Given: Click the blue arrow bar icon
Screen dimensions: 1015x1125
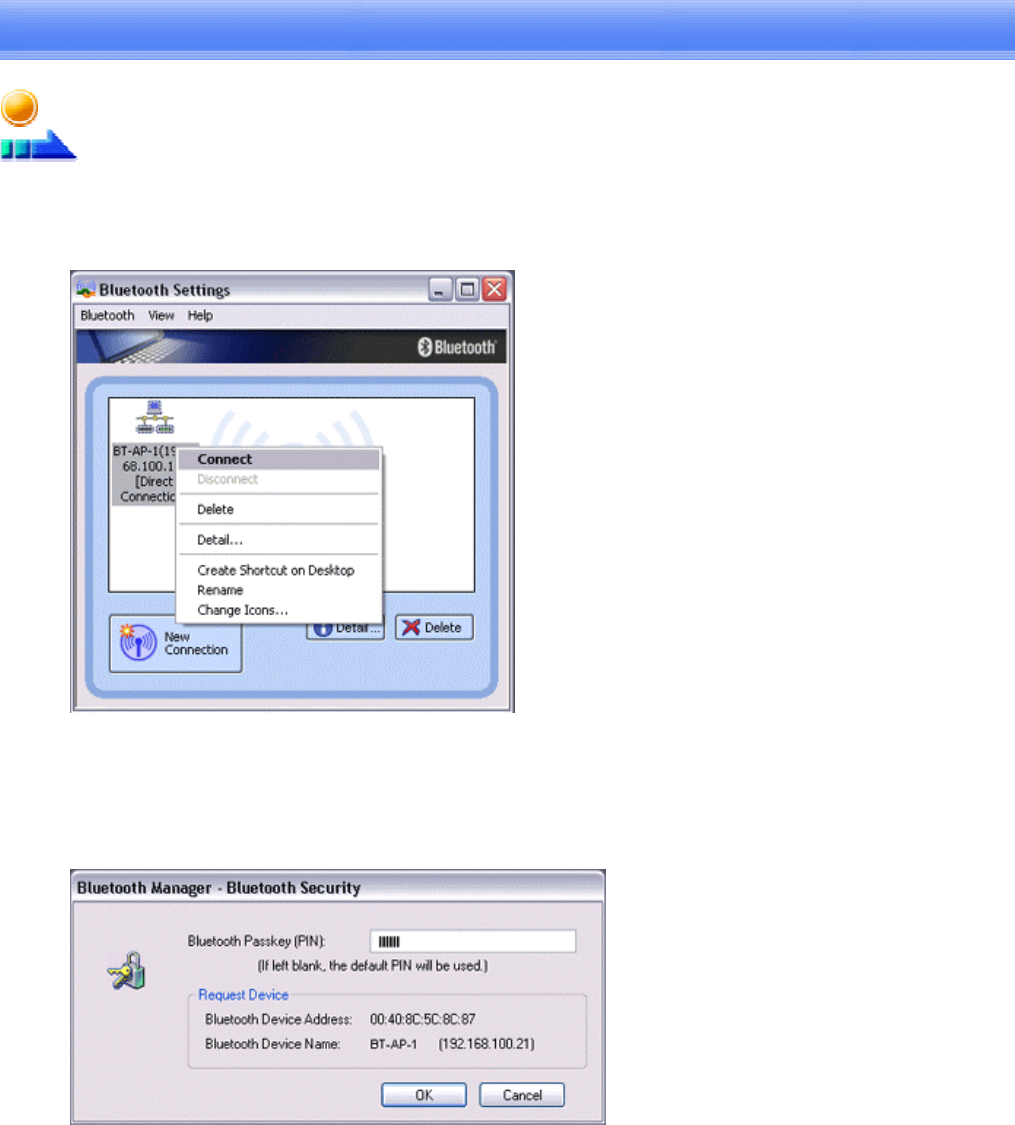Looking at the screenshot, I should coord(38,145).
